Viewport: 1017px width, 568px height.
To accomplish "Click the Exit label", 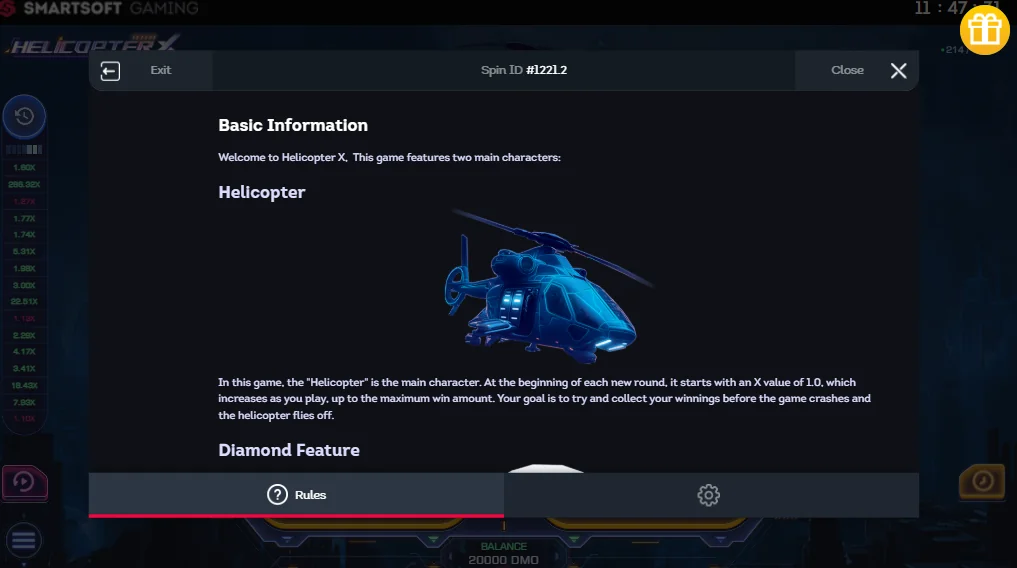I will click(161, 70).
